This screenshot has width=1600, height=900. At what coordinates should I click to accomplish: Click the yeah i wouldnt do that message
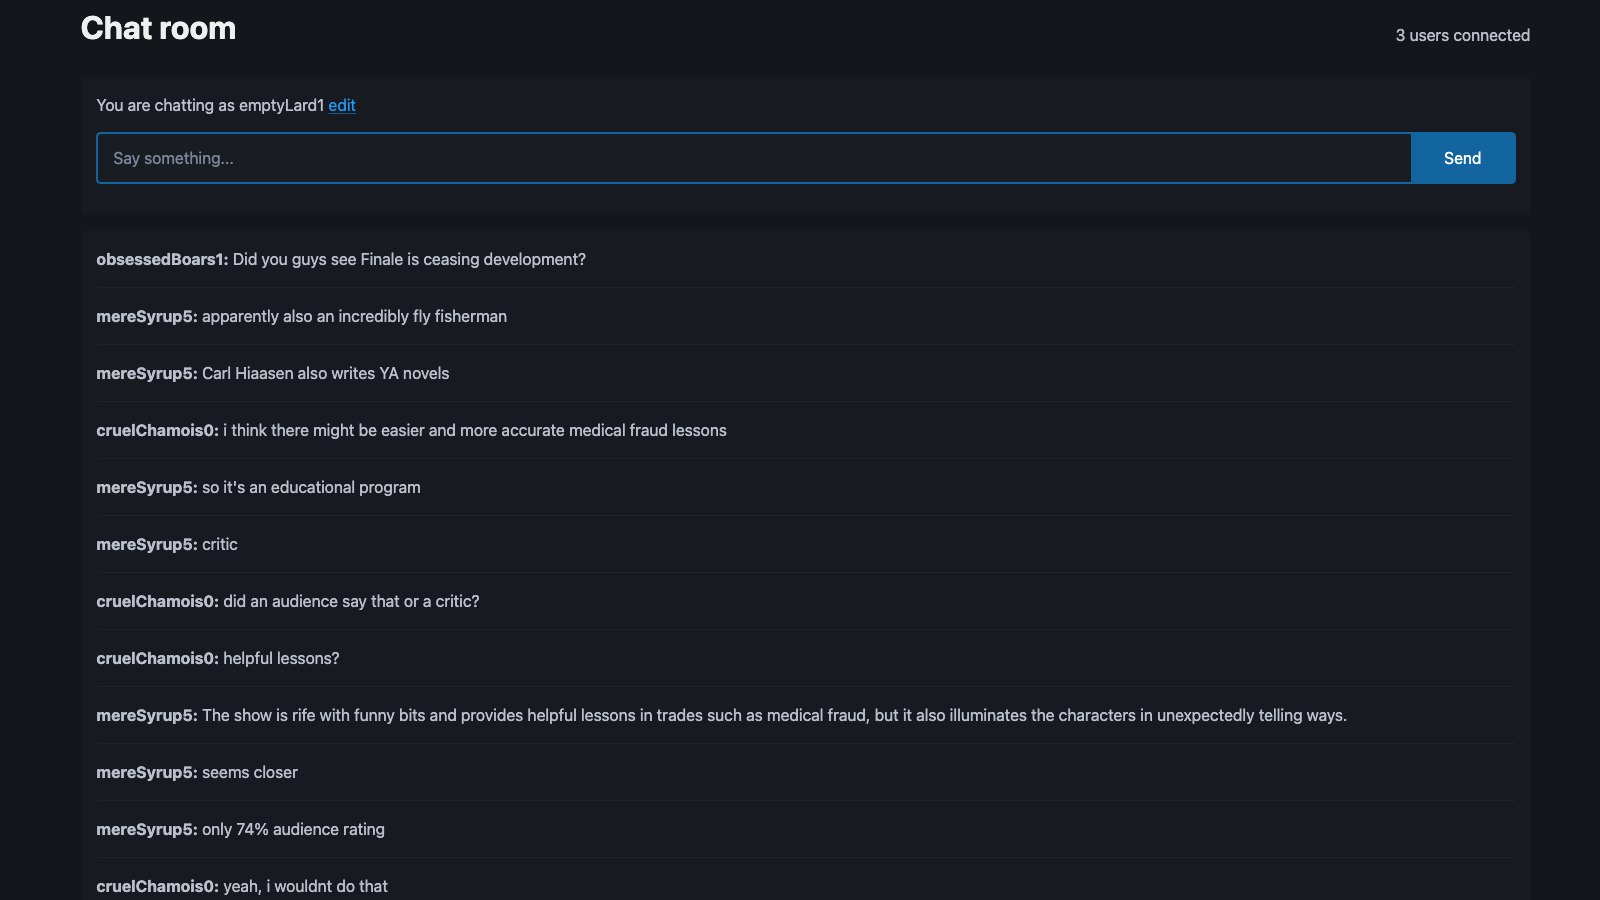(x=305, y=886)
